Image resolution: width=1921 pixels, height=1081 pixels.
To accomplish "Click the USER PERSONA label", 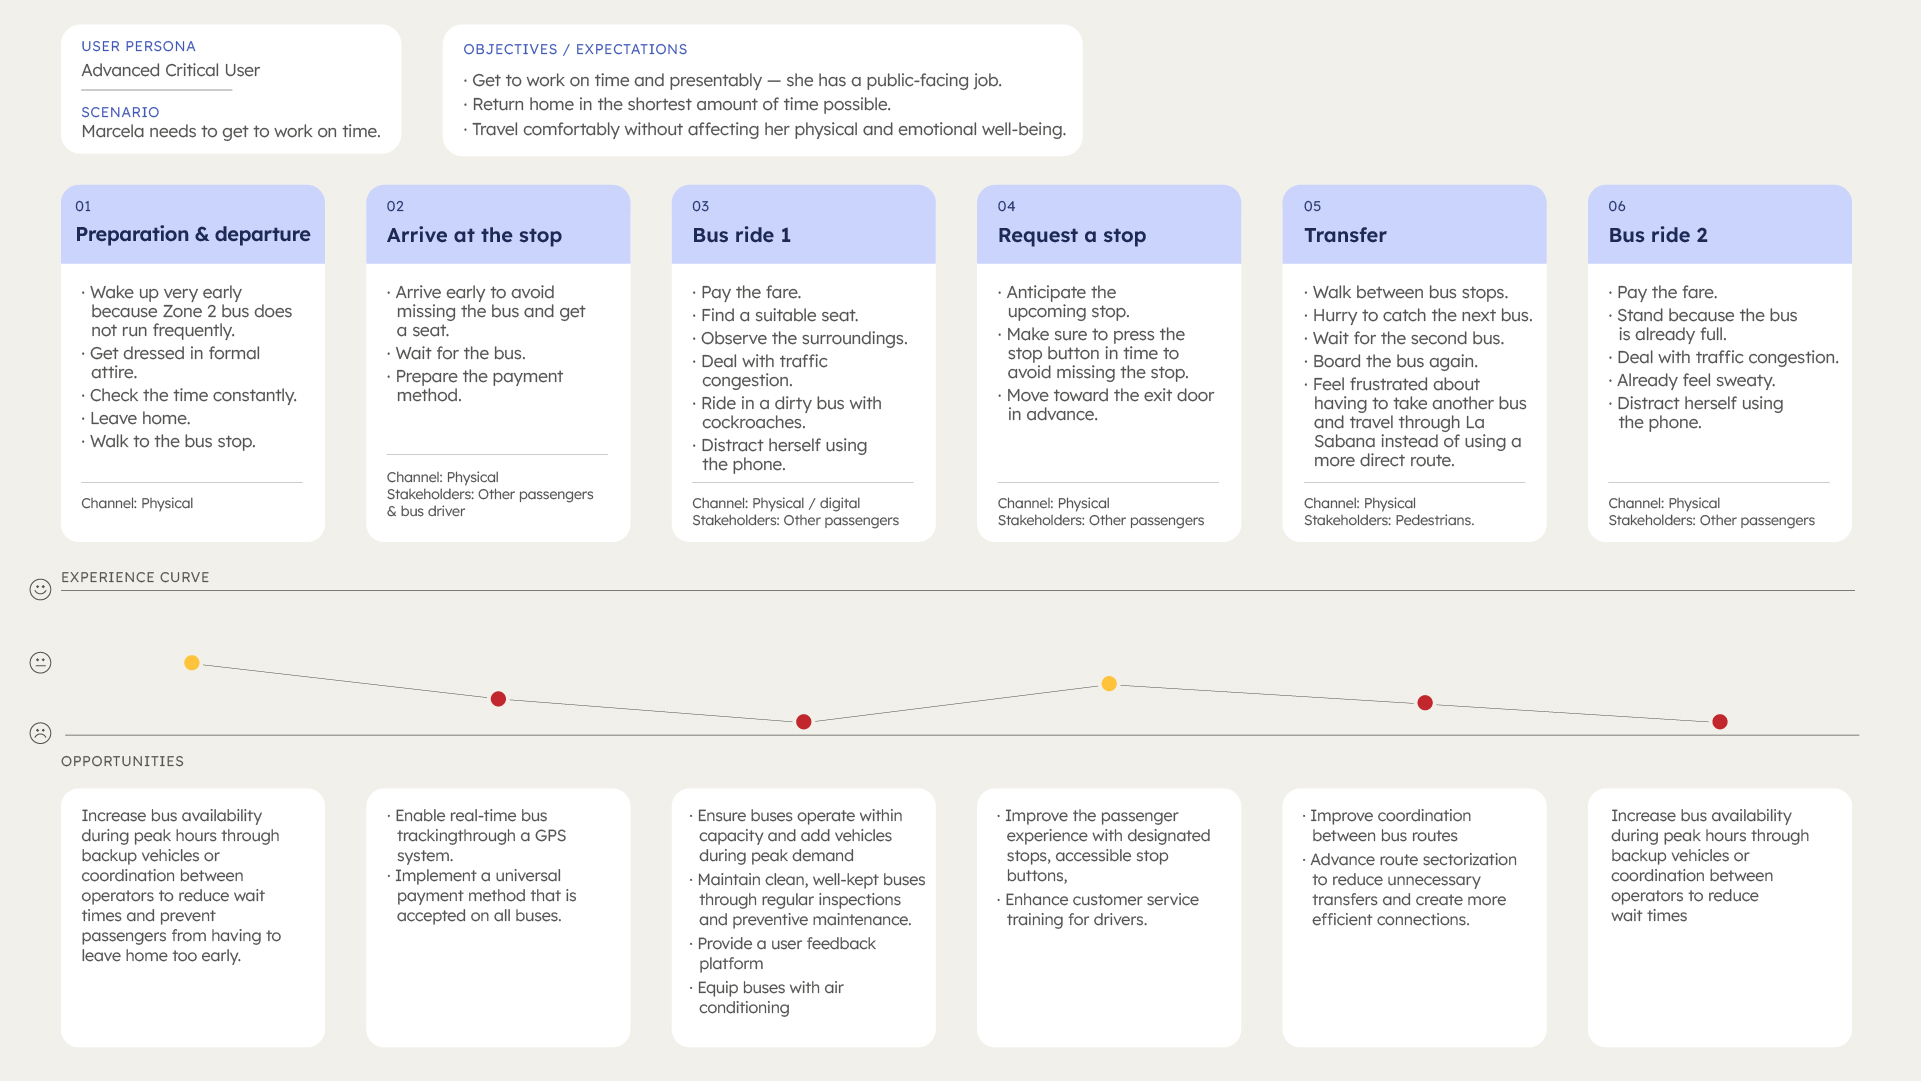I will coord(138,46).
